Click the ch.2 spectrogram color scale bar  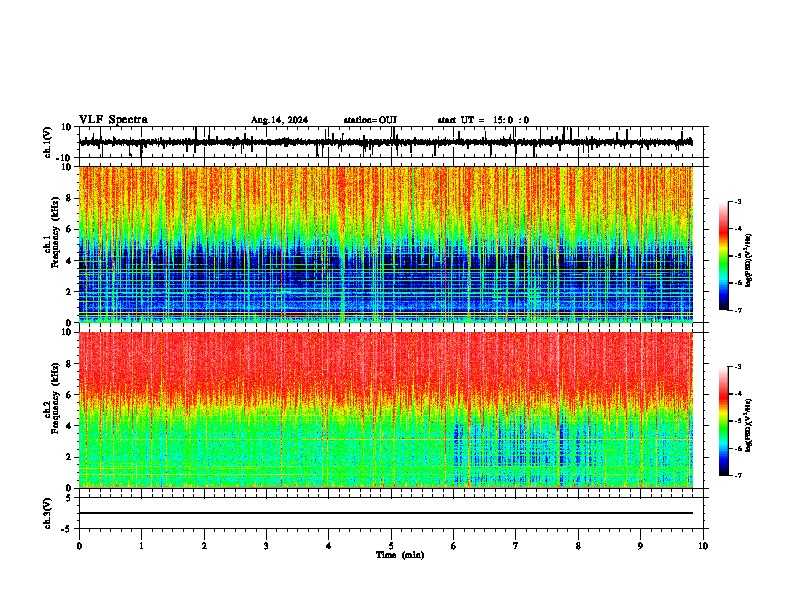tap(723, 421)
